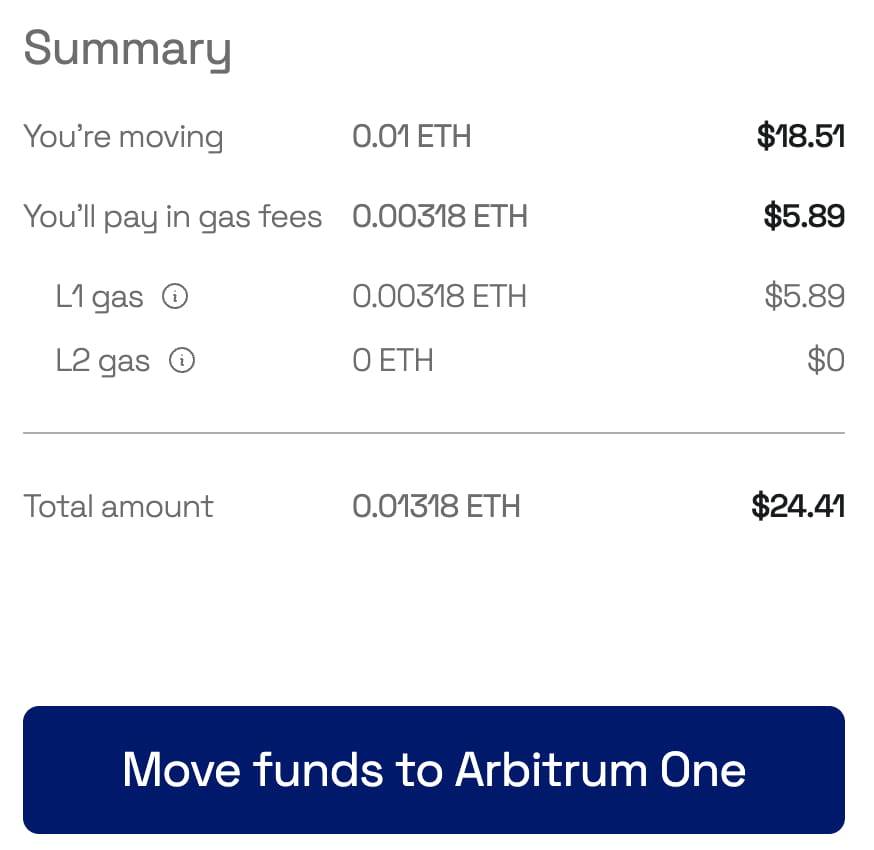Screen dimensions: 874x850
Task: Click the gas fees 0.00318 ETH total
Action: tap(439, 217)
